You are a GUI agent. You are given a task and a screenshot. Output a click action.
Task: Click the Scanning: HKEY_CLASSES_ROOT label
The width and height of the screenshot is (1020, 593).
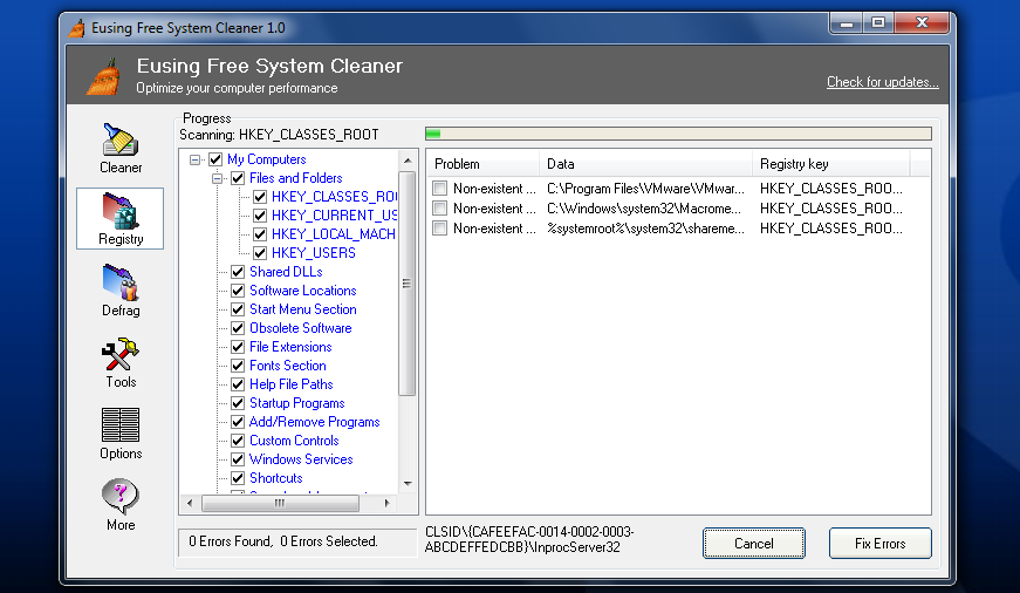(x=278, y=135)
